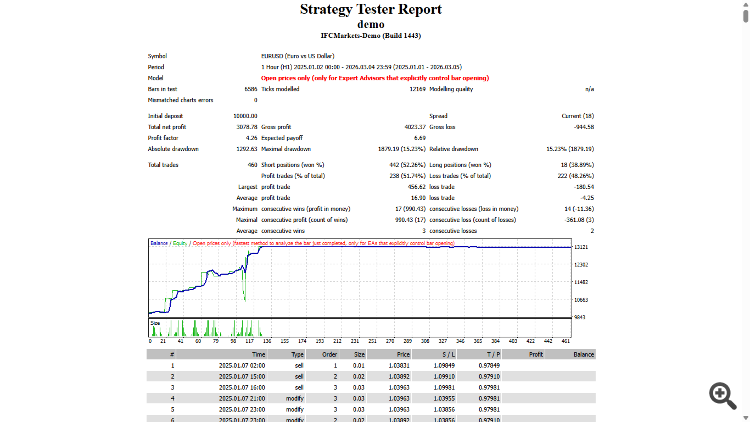Viewport: 750px width, 422px height.
Task: Click the 'Strategy Tester Report' title
Action: point(371,9)
